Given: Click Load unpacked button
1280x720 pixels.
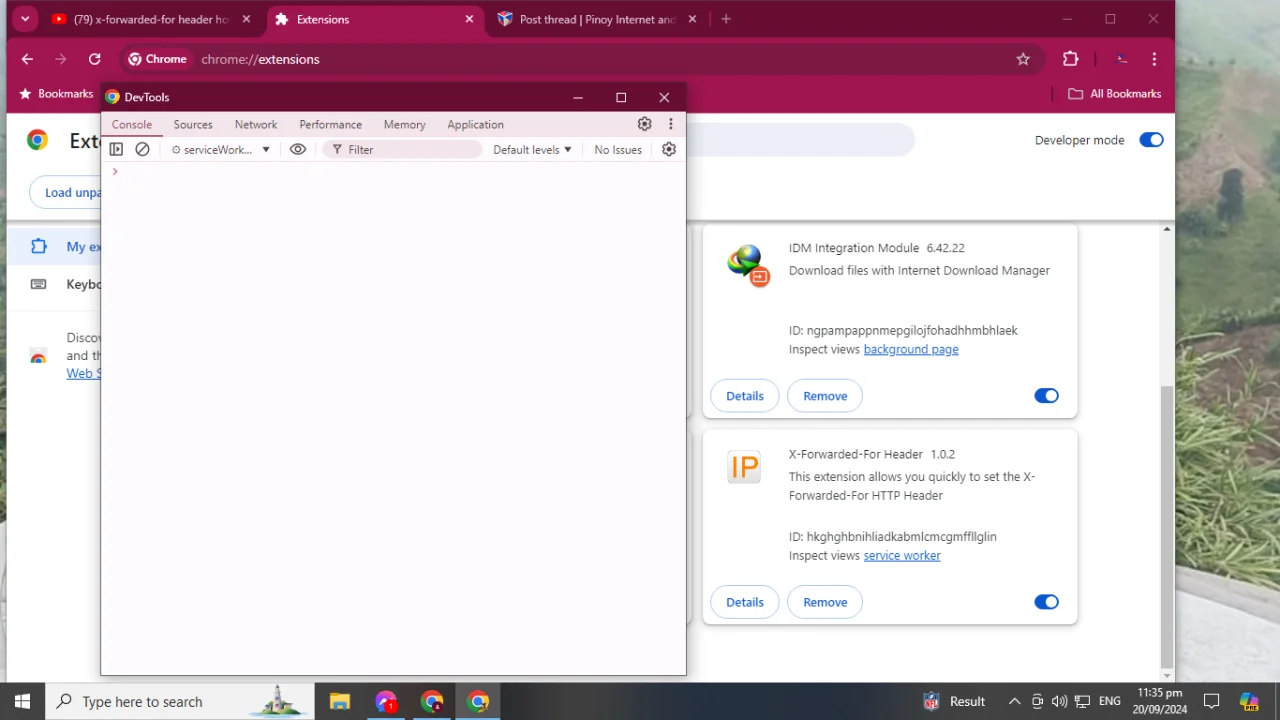Looking at the screenshot, I should 66,192.
